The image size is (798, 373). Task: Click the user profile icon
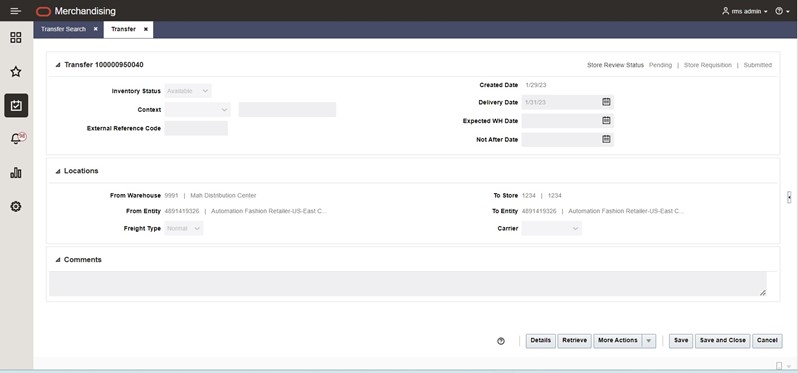(725, 11)
